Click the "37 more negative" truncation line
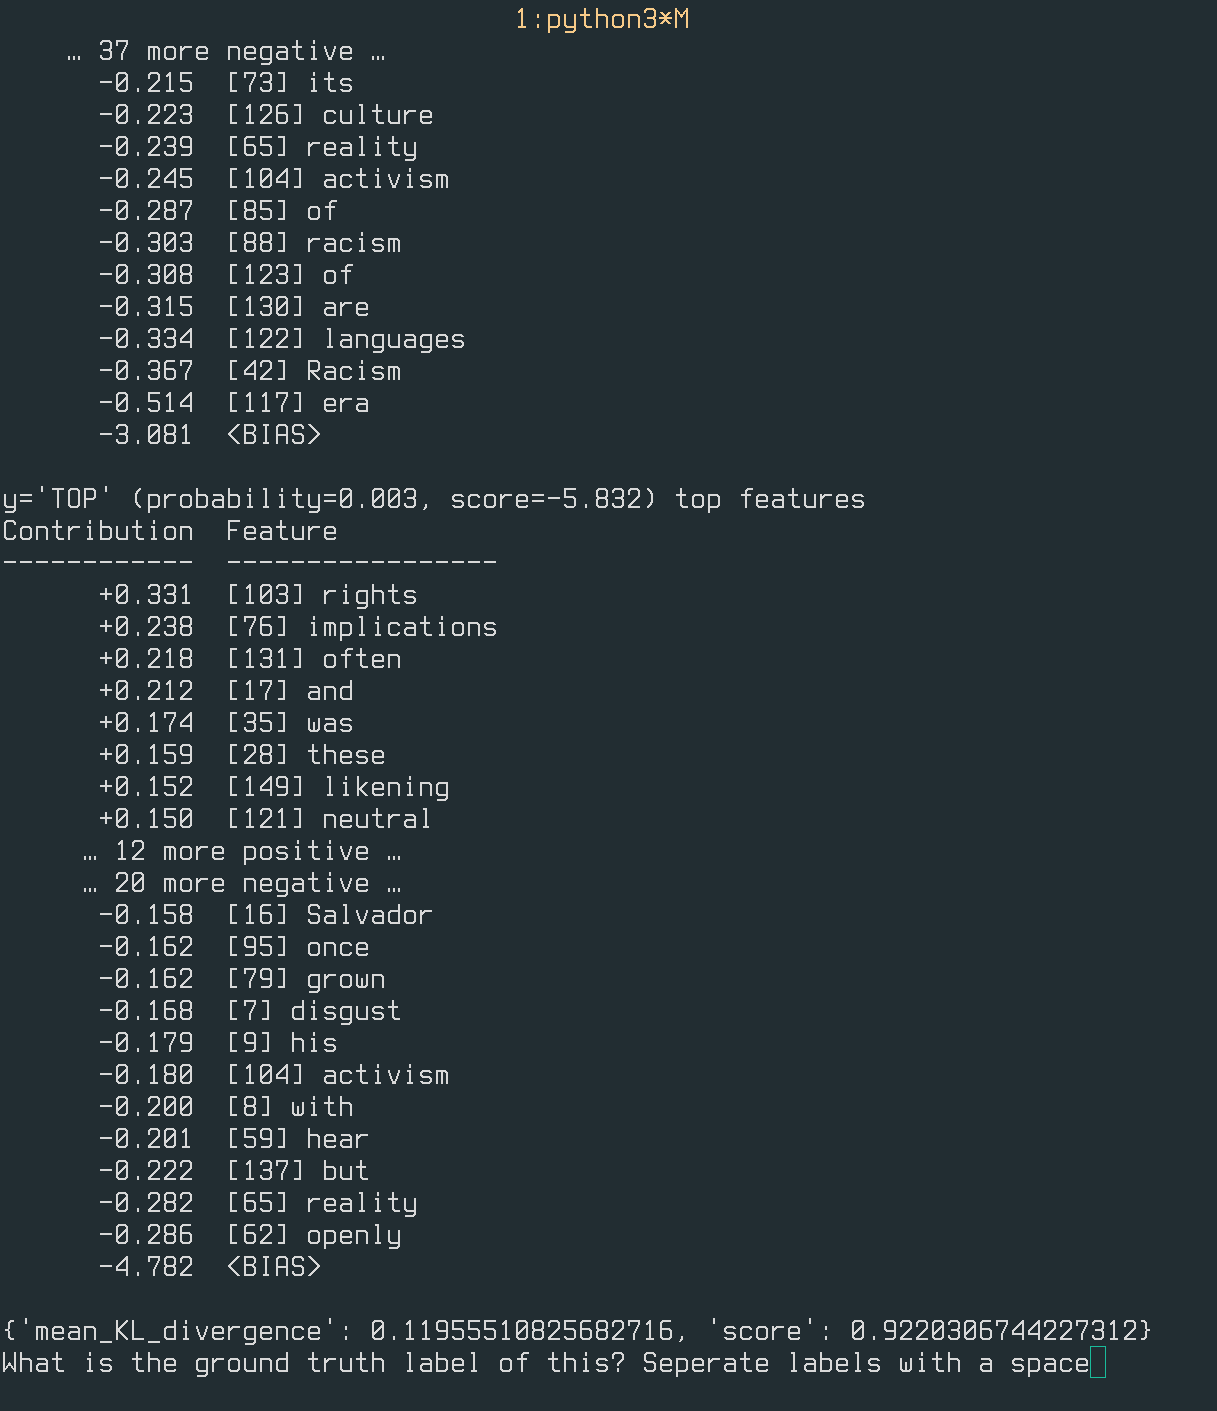 (226, 51)
